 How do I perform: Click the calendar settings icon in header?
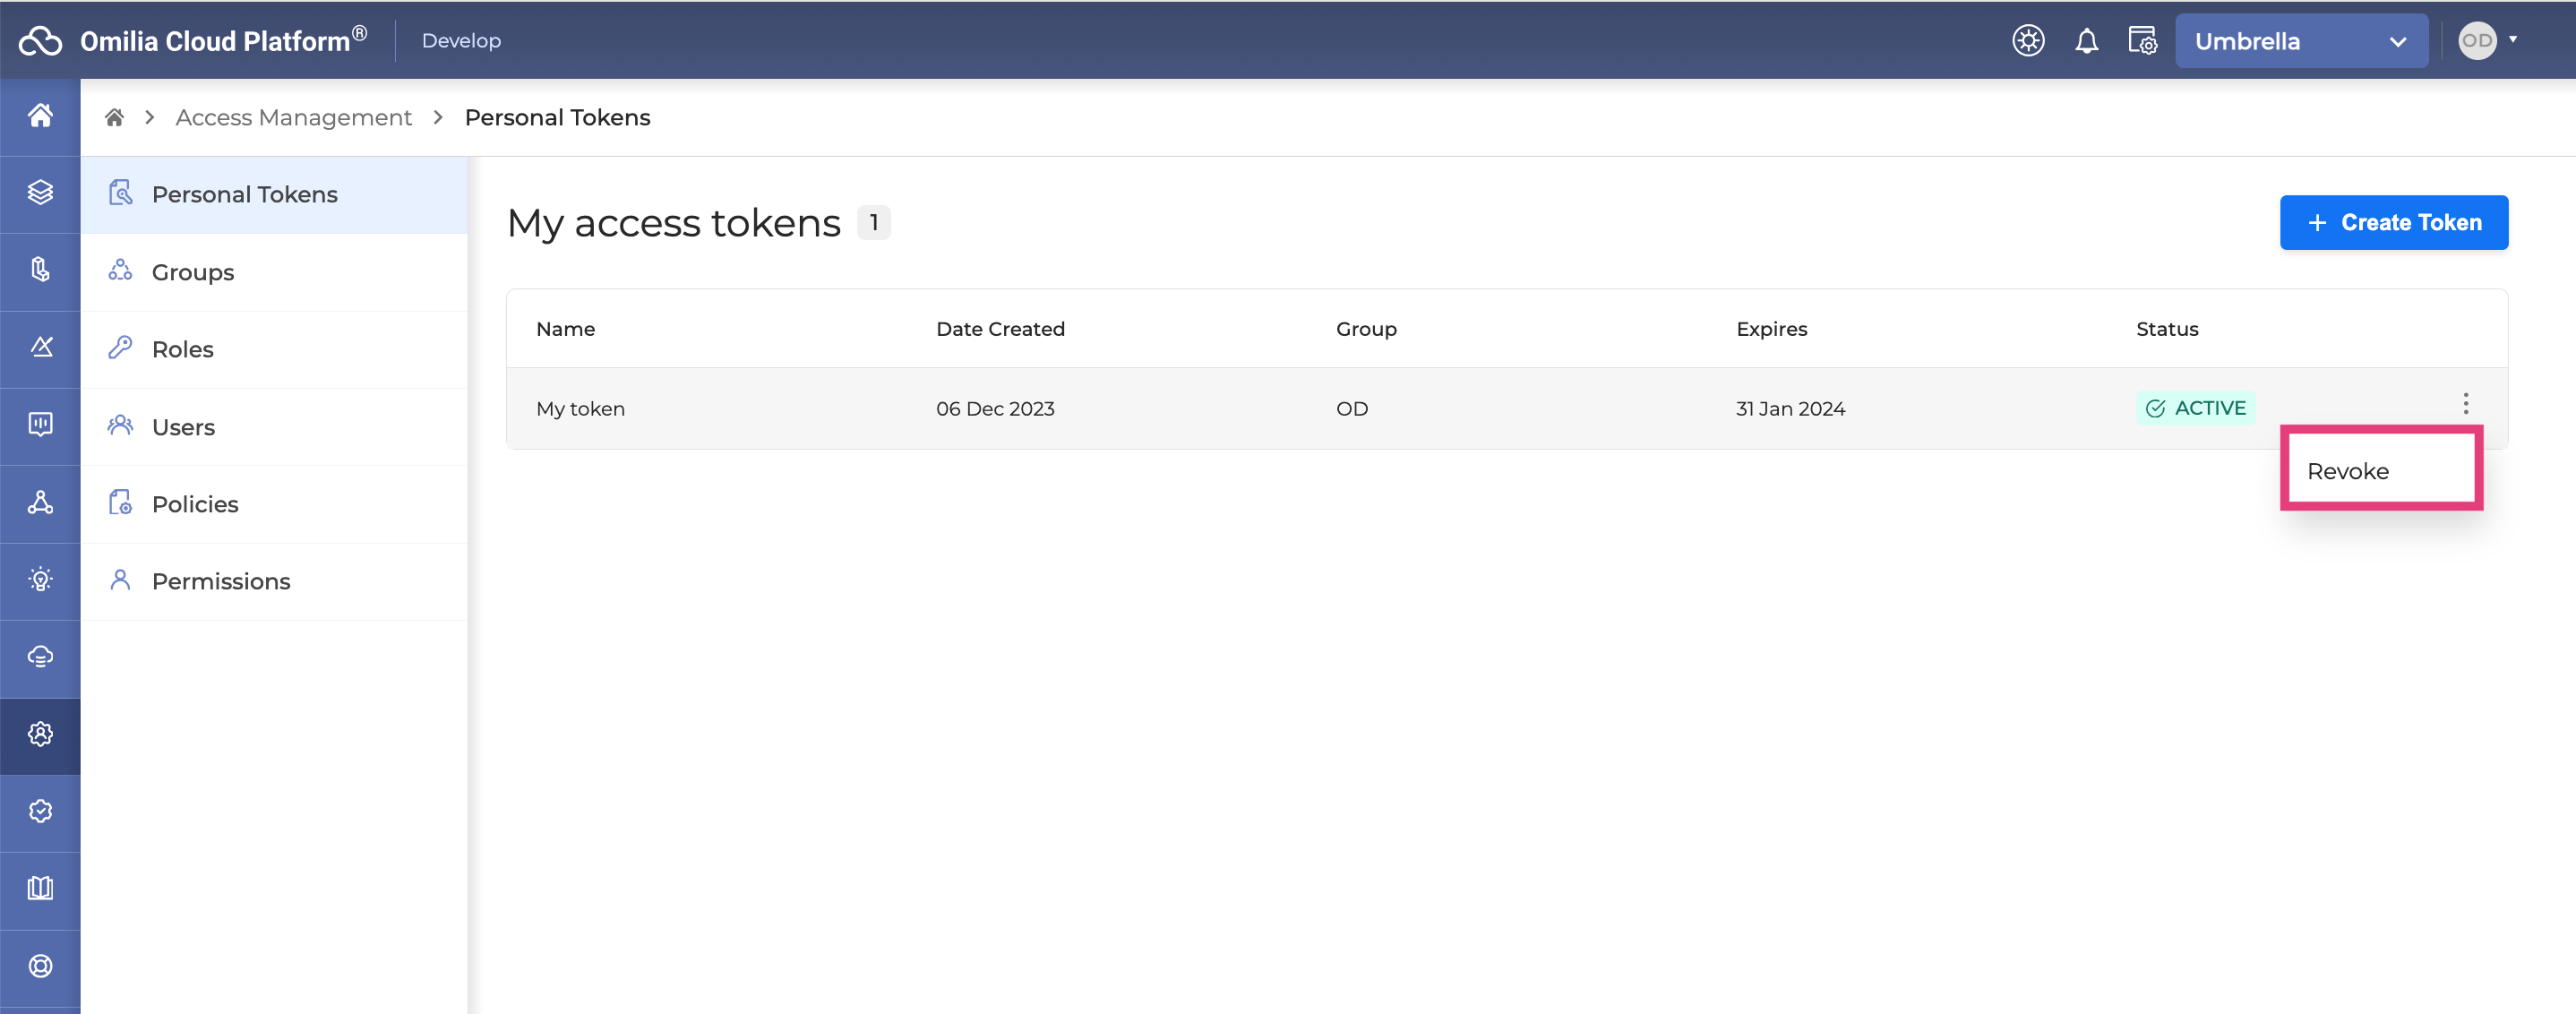(x=2142, y=41)
